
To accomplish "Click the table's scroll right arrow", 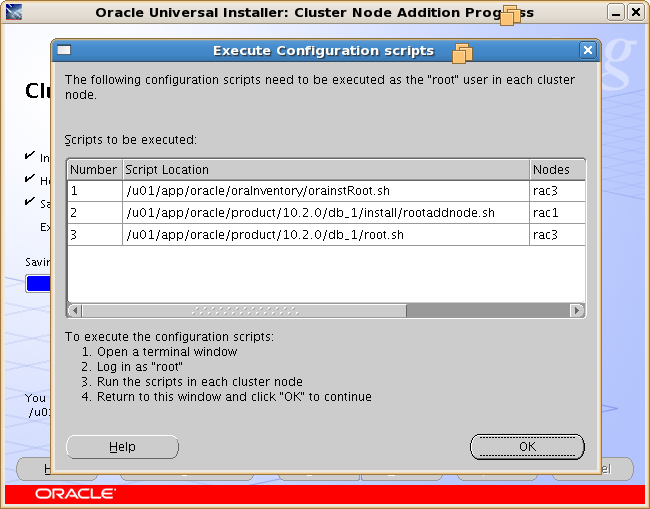I will pos(577,310).
